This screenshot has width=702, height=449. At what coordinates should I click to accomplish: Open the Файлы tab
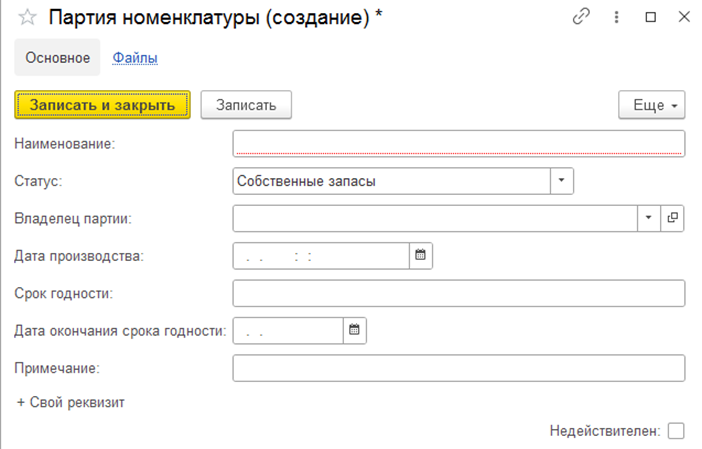tap(135, 58)
